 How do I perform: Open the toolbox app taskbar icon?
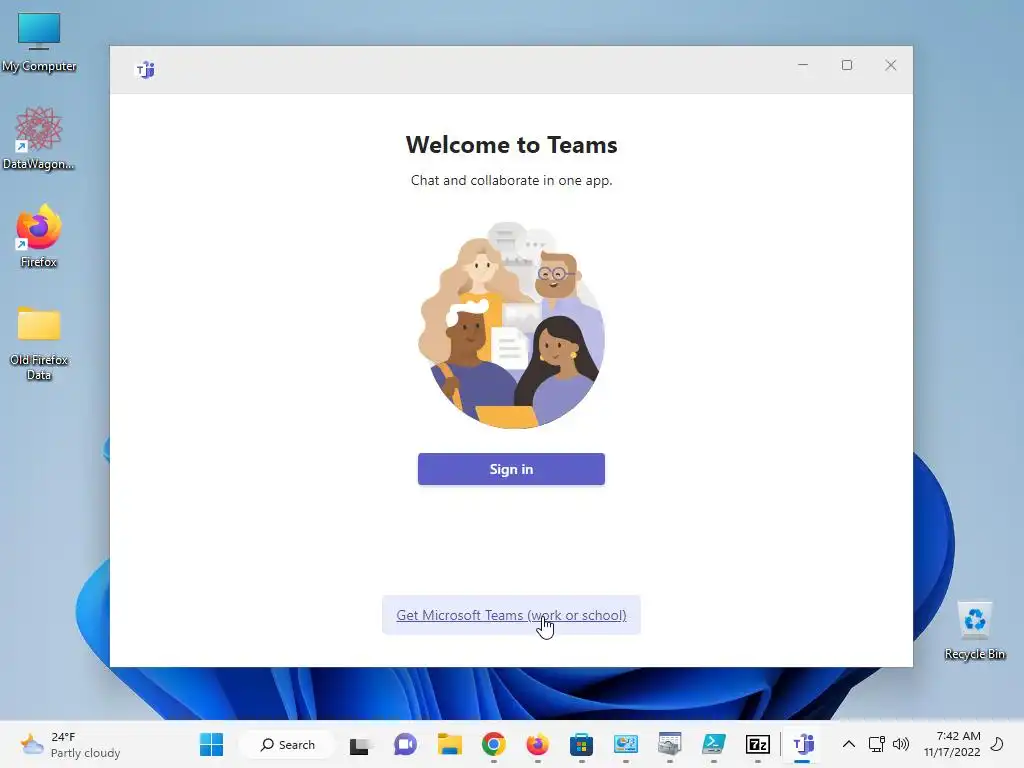(x=669, y=744)
